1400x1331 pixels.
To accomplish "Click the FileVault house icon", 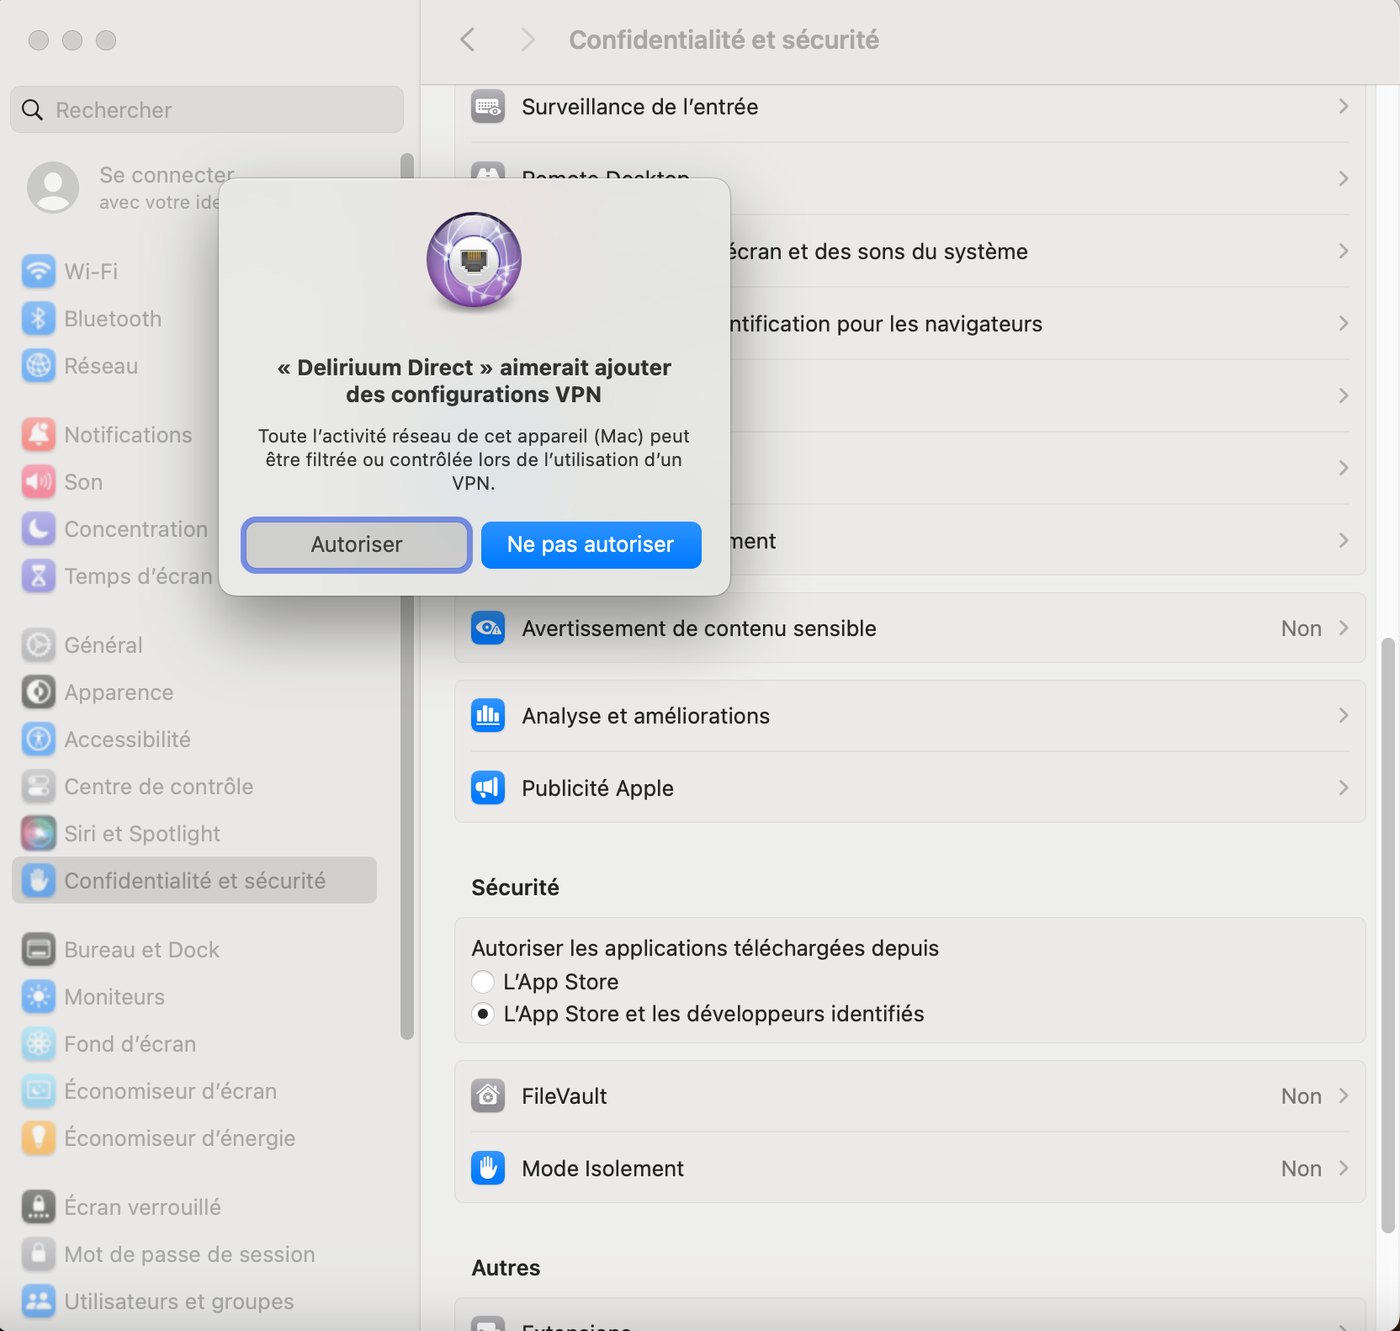I will click(x=488, y=1095).
